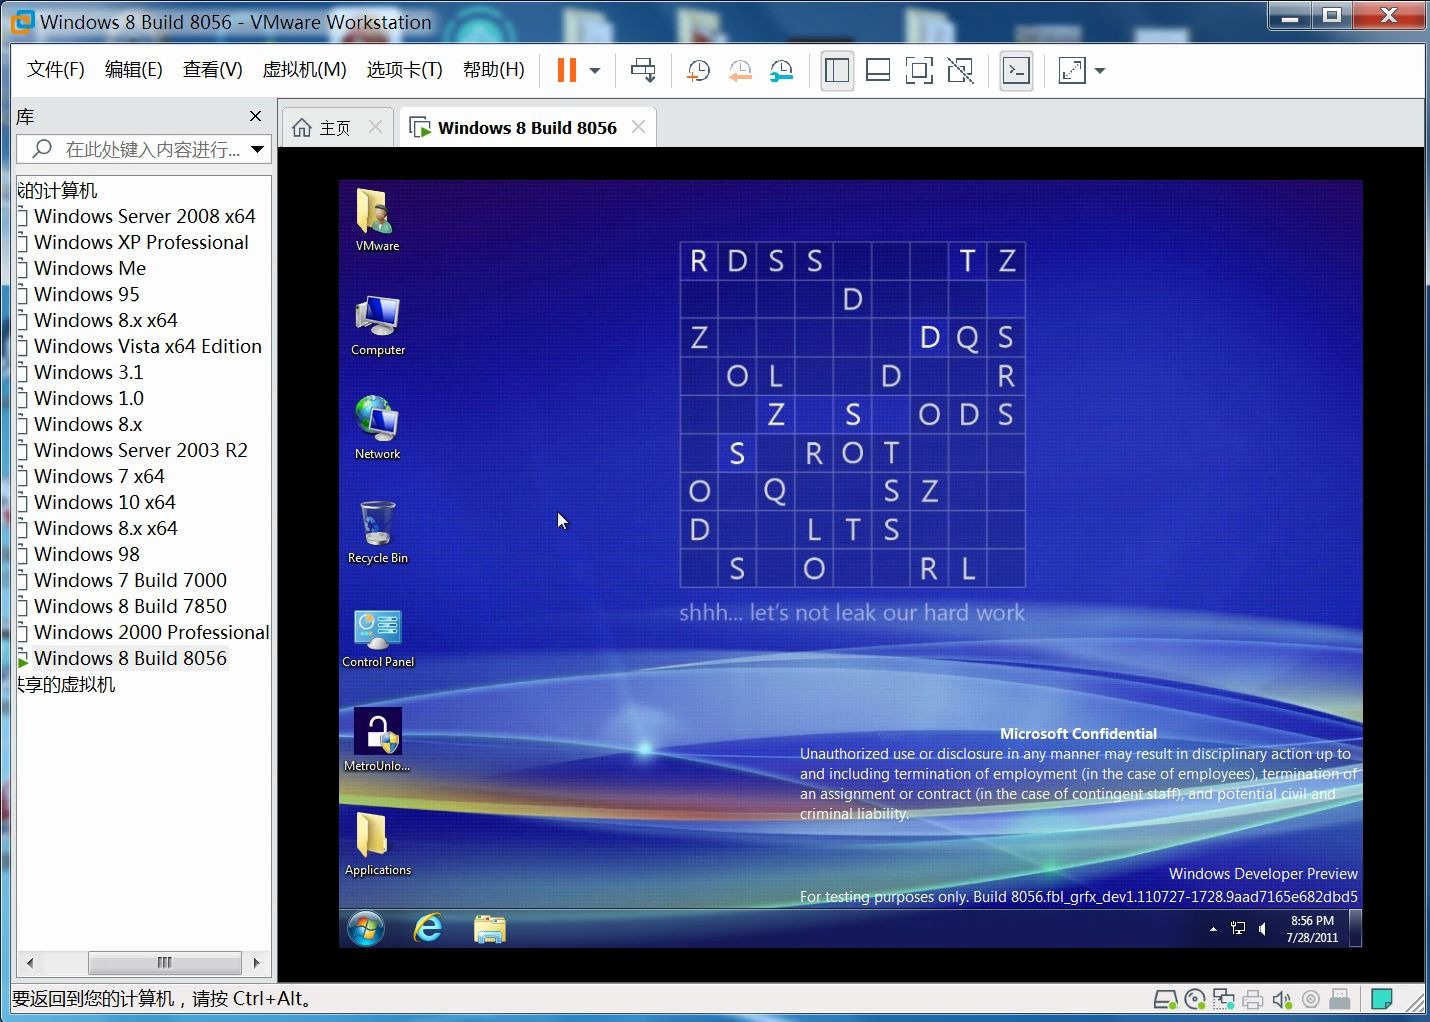Click the USB device status icon
This screenshot has width=1430, height=1022.
[x=1340, y=999]
